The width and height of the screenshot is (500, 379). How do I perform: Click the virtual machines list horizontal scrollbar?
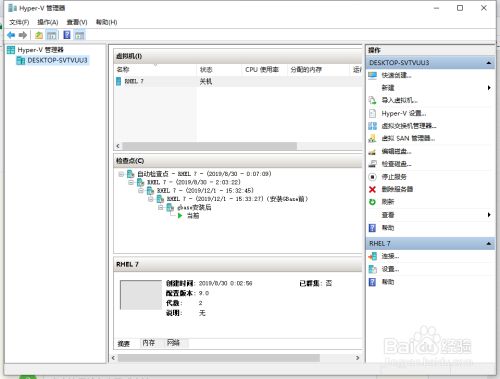210,146
